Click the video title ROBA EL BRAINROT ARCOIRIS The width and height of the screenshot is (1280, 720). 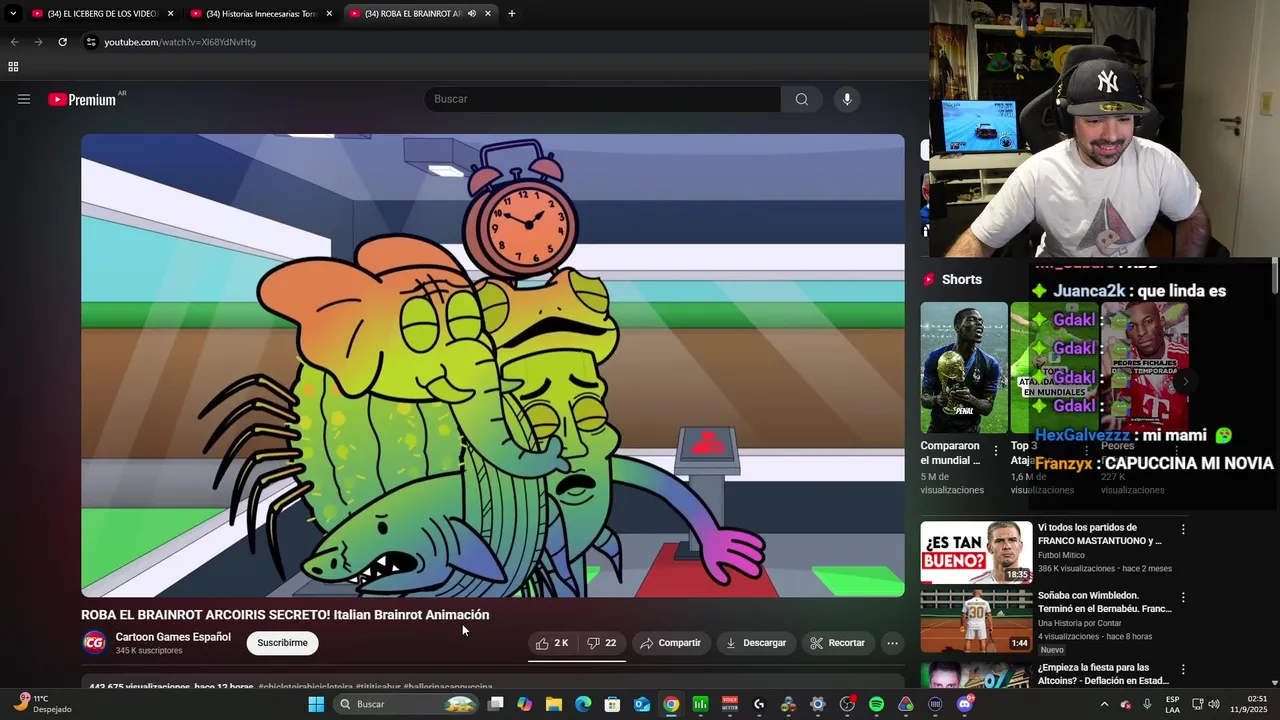click(x=285, y=615)
